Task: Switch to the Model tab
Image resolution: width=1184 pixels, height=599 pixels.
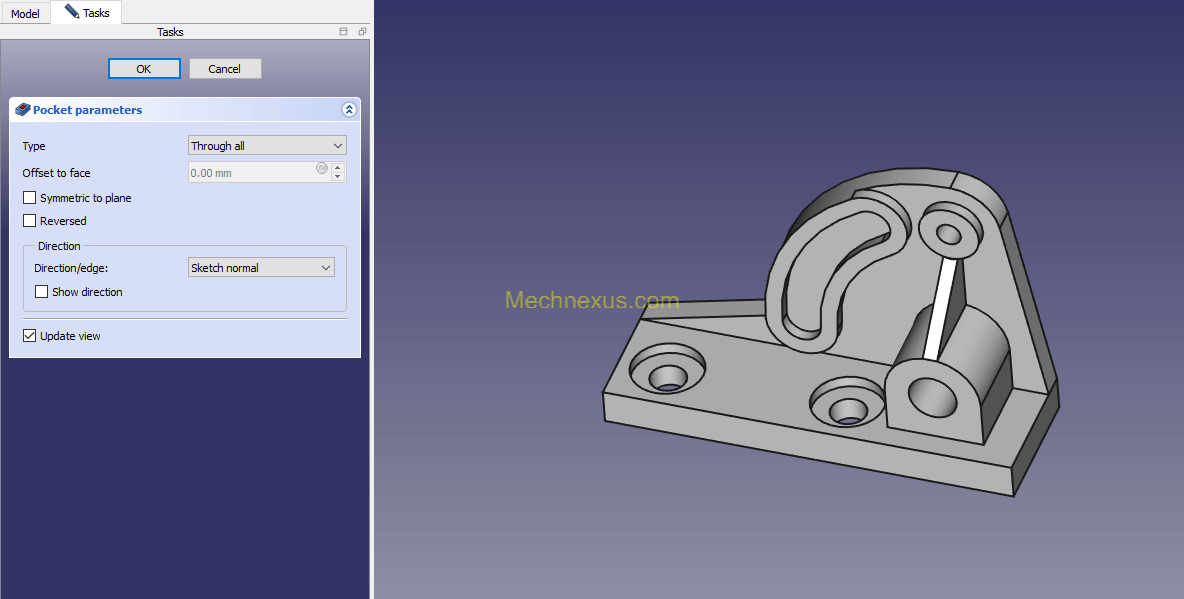Action: [25, 14]
